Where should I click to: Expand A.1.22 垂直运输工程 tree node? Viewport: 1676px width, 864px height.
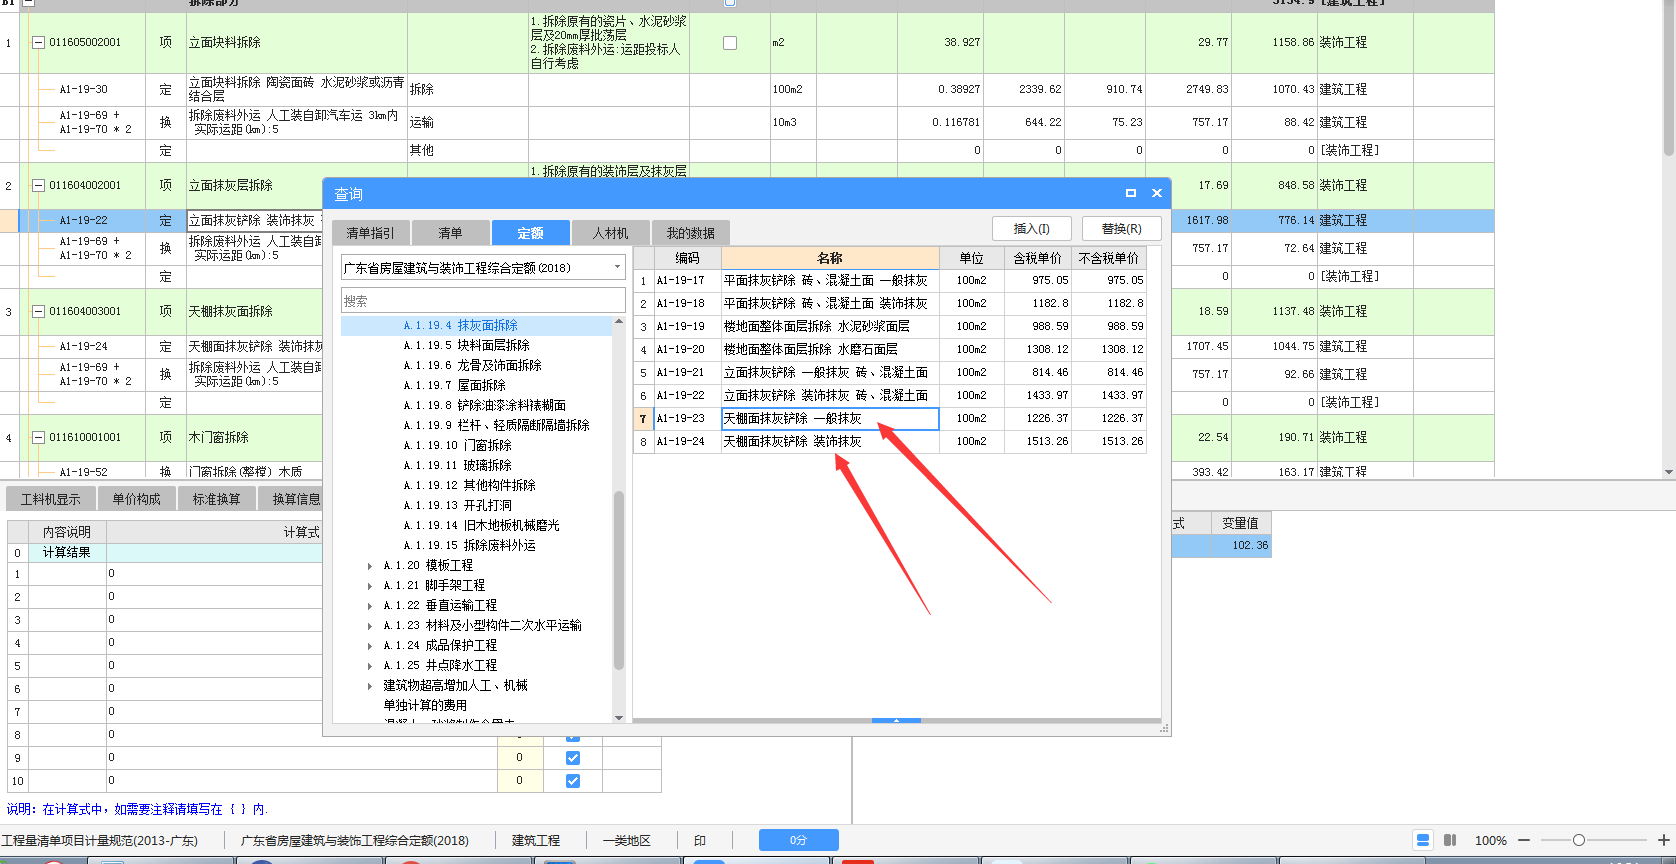371,605
